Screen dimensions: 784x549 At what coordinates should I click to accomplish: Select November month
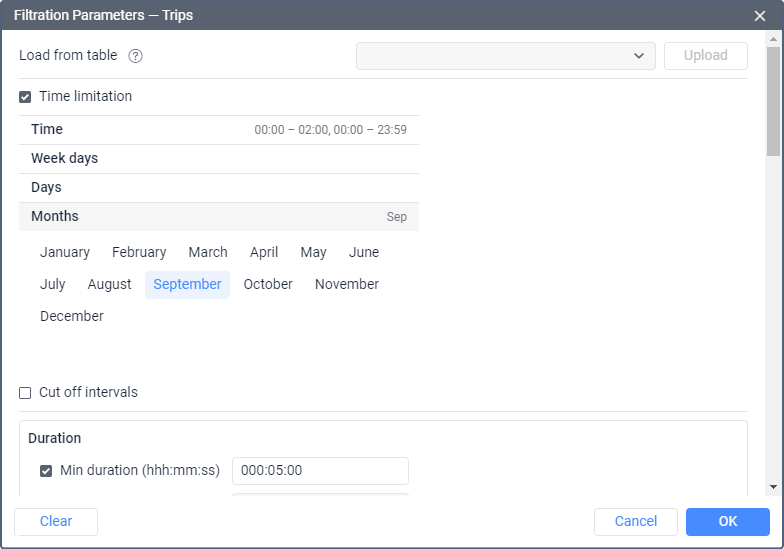click(347, 284)
